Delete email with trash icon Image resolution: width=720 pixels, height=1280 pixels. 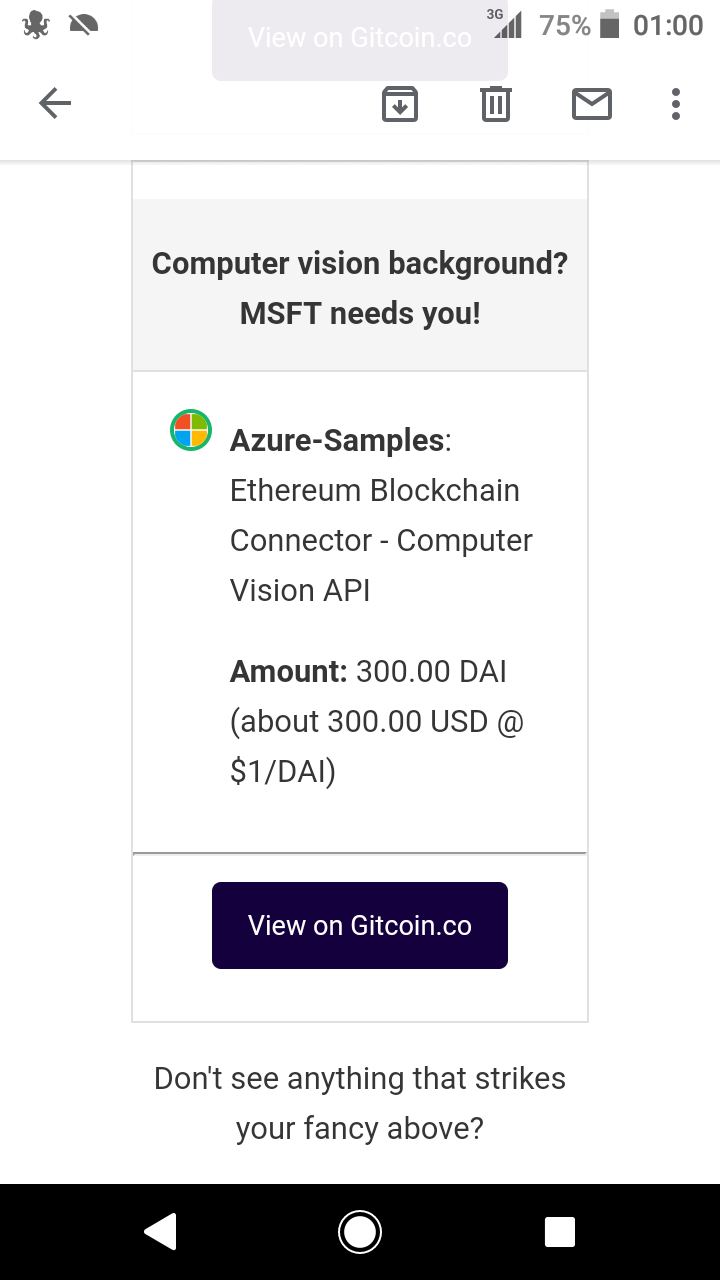(x=496, y=104)
